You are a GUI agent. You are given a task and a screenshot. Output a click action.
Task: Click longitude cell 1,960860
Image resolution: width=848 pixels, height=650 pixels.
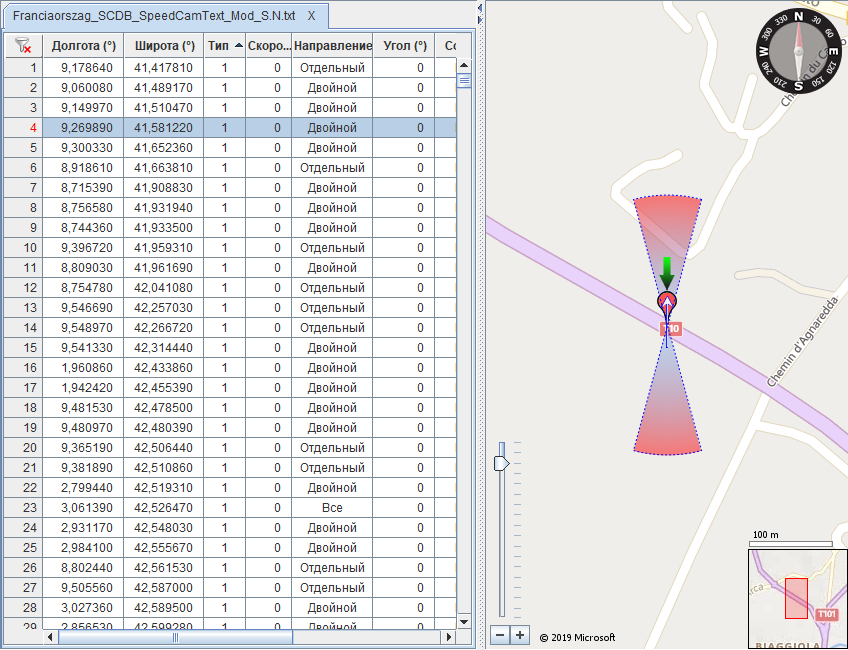pos(84,368)
